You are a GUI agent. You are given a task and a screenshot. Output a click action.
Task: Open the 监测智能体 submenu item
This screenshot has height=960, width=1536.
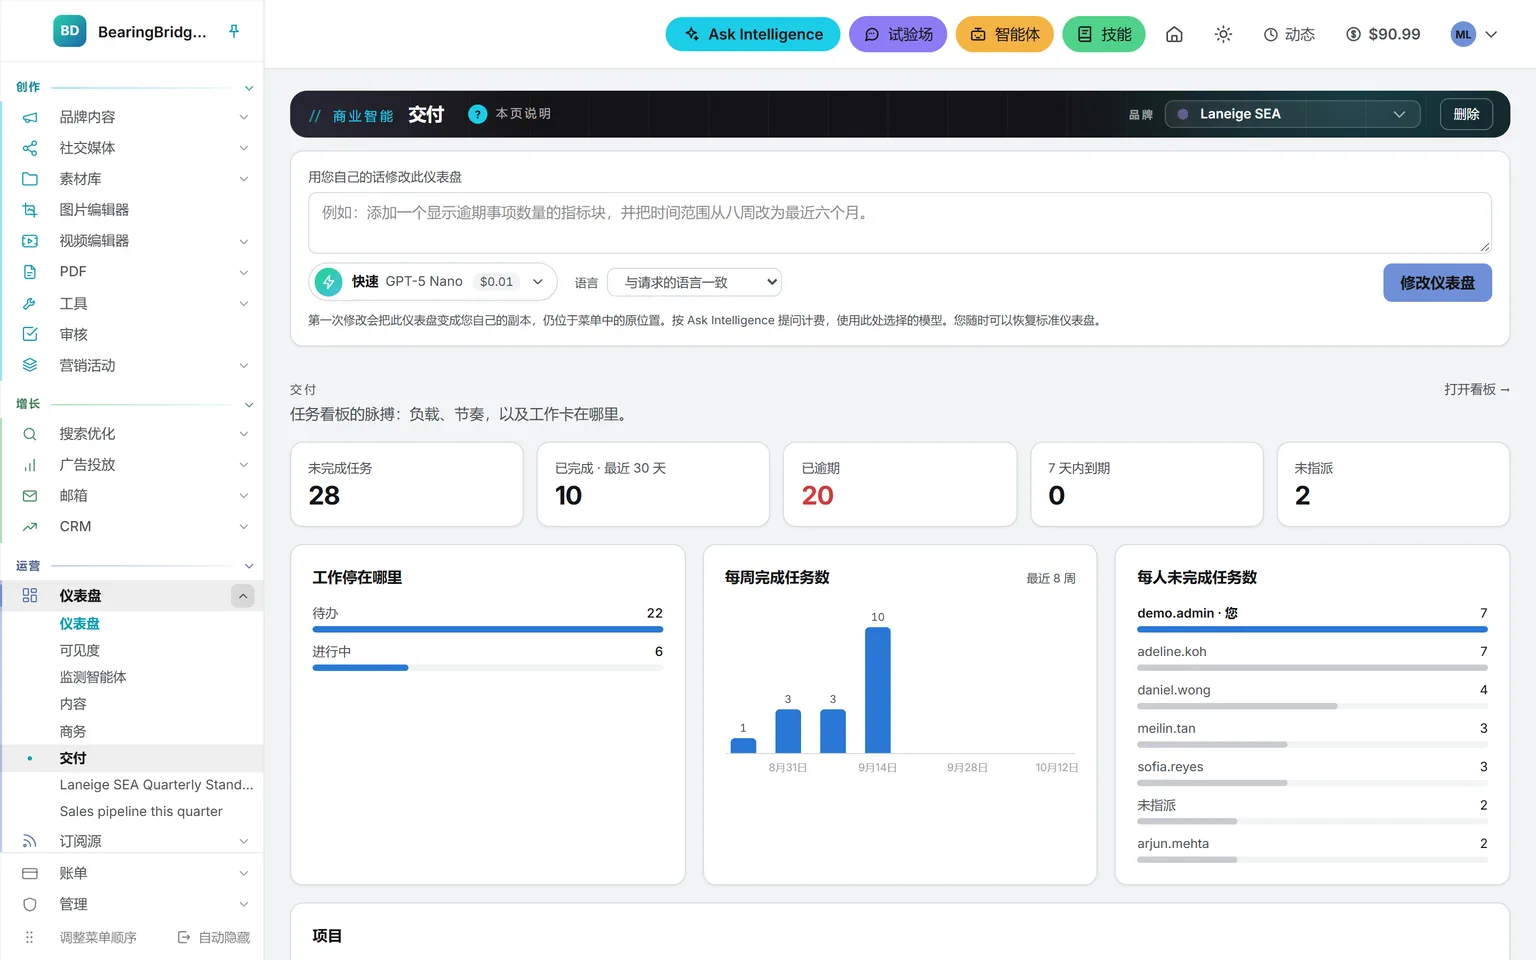93,677
